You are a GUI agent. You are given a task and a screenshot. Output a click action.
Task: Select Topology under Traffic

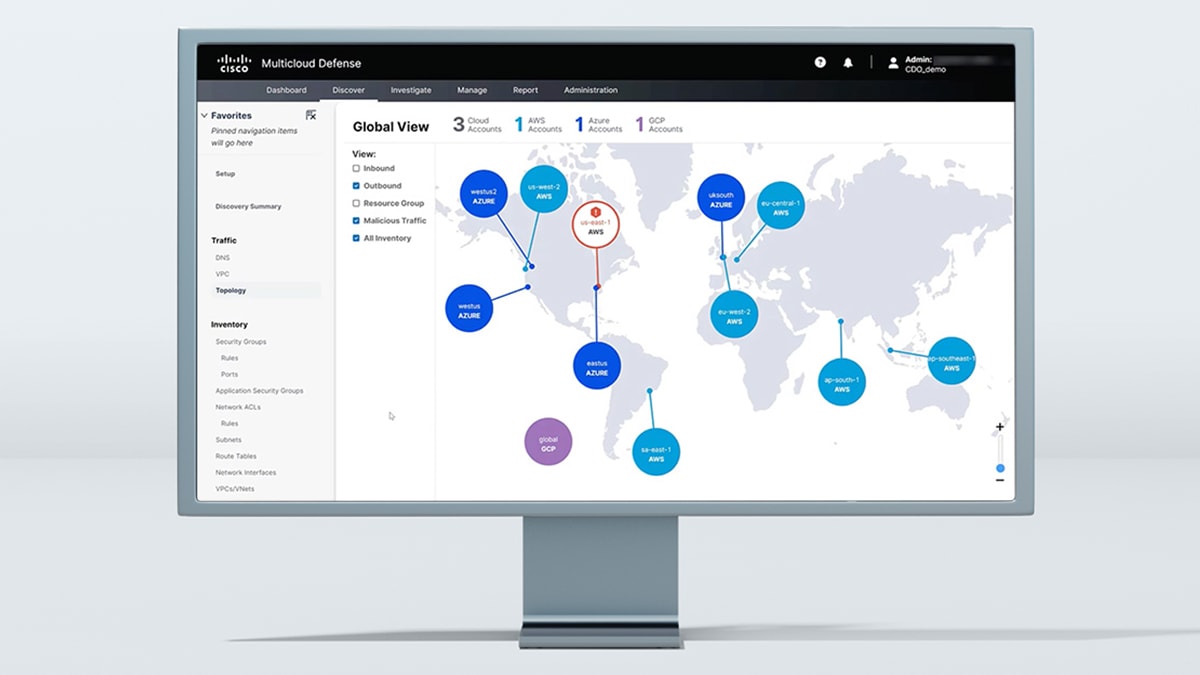(231, 290)
